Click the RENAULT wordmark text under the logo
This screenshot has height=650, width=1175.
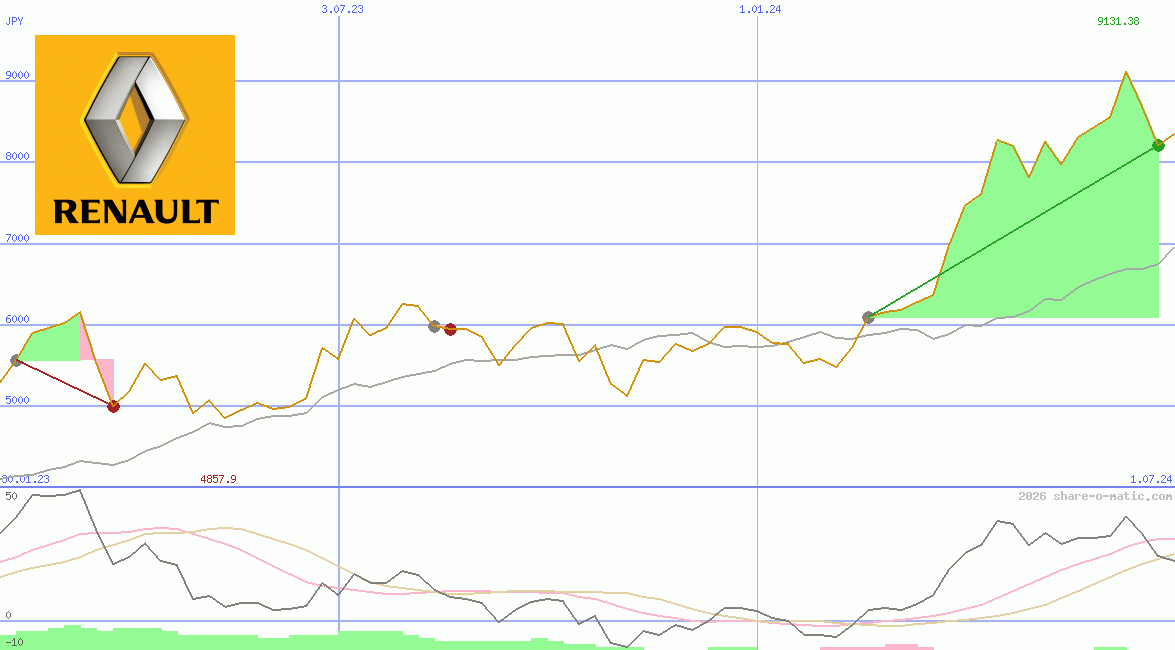point(135,212)
